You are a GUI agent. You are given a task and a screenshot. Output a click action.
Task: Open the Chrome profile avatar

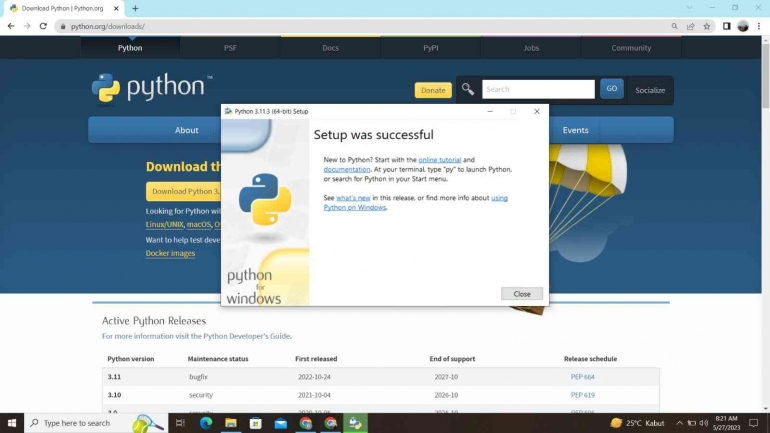click(742, 26)
